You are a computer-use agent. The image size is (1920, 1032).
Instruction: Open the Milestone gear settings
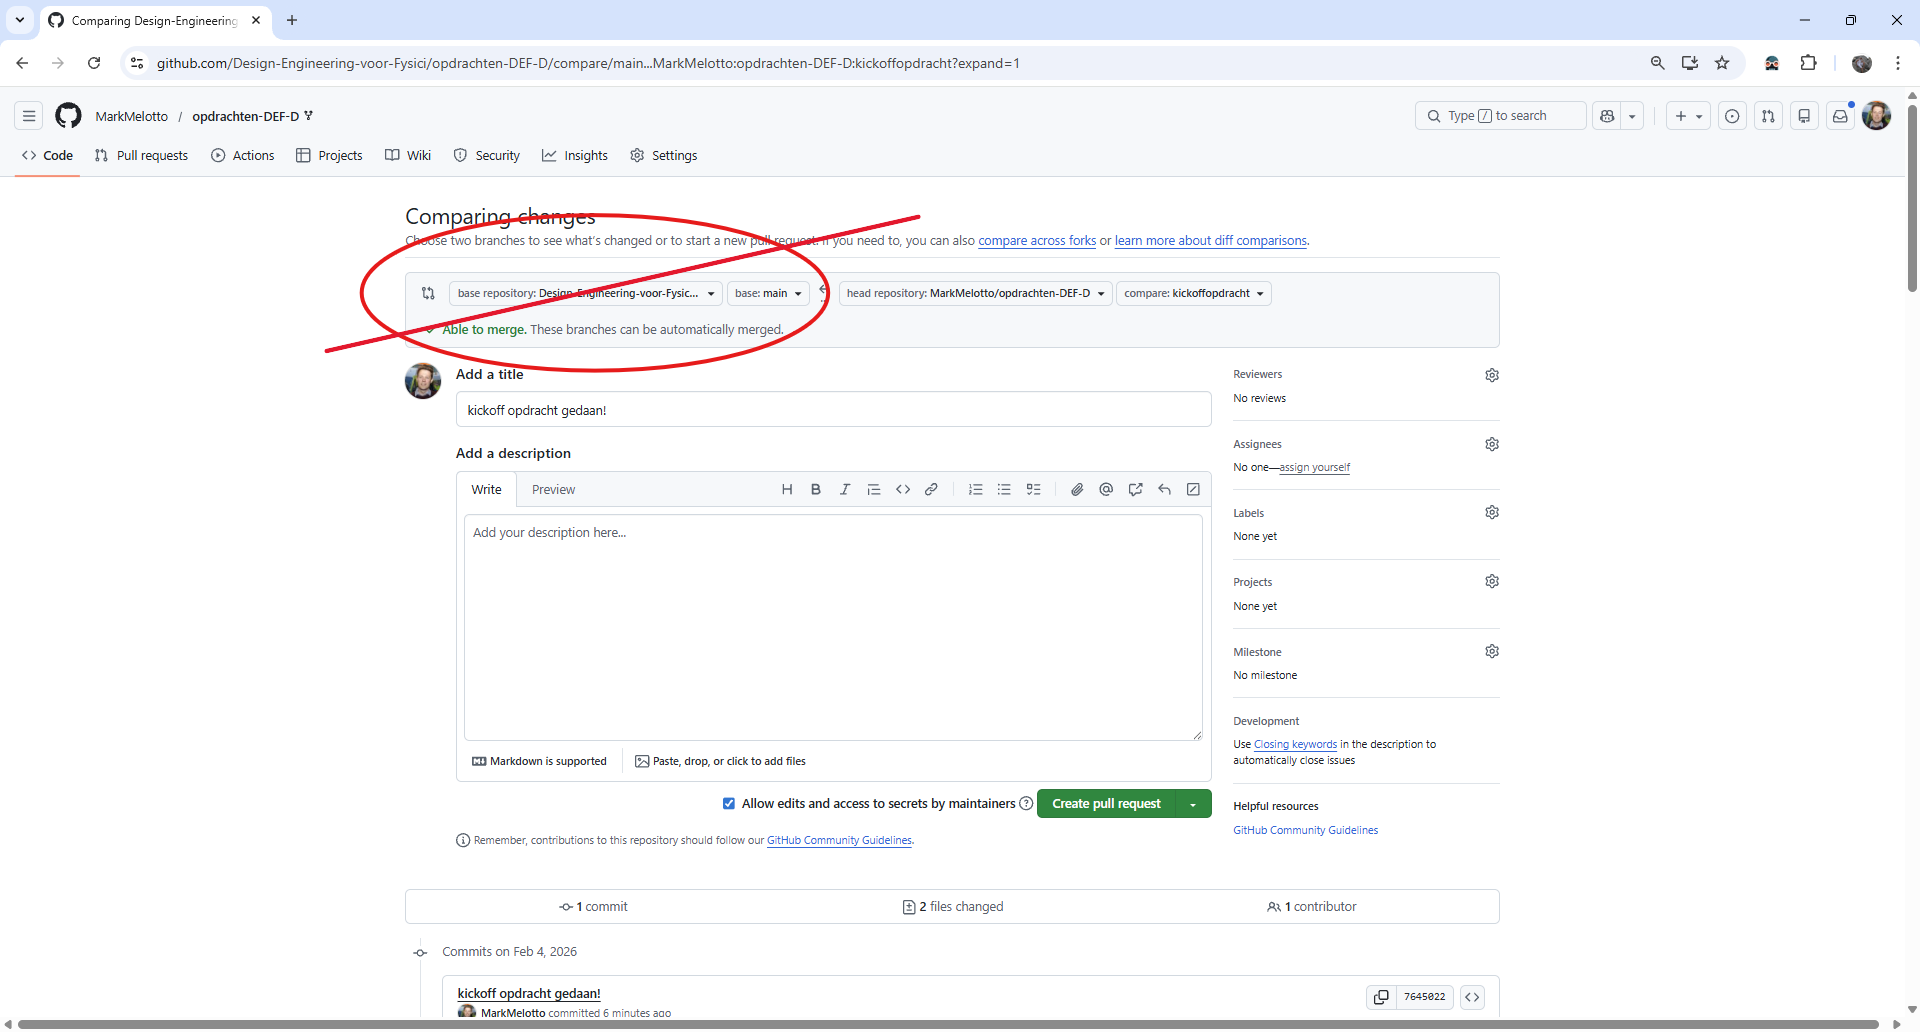click(1492, 651)
